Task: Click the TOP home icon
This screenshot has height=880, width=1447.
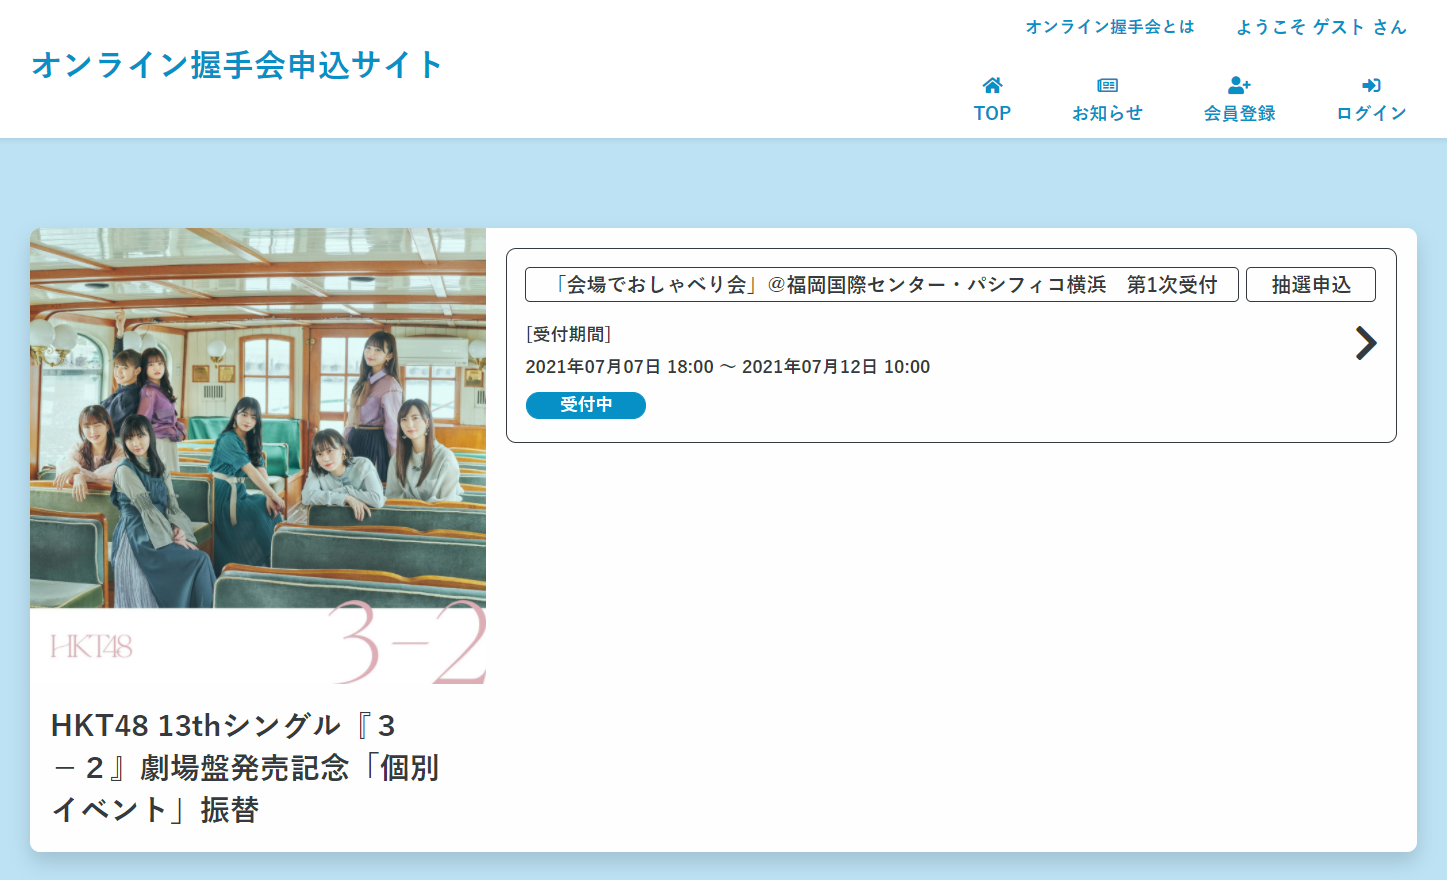Action: point(992,85)
